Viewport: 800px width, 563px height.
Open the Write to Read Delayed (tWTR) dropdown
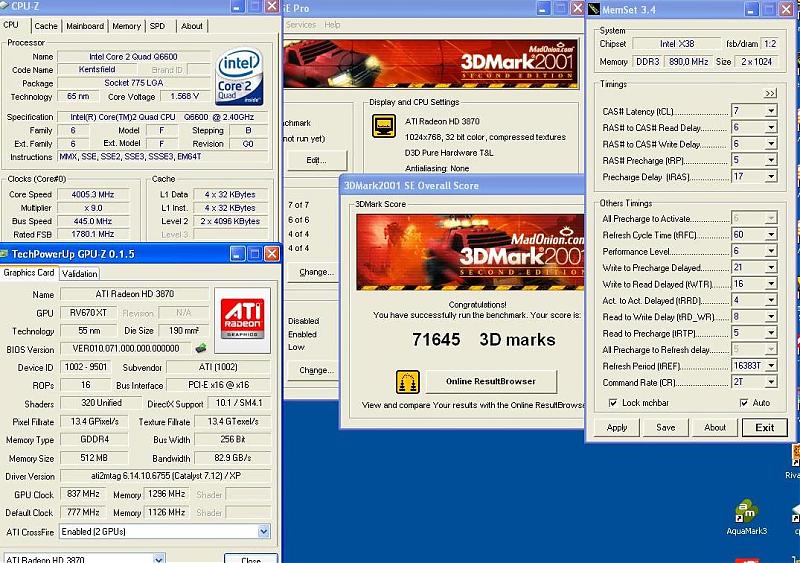click(x=771, y=284)
